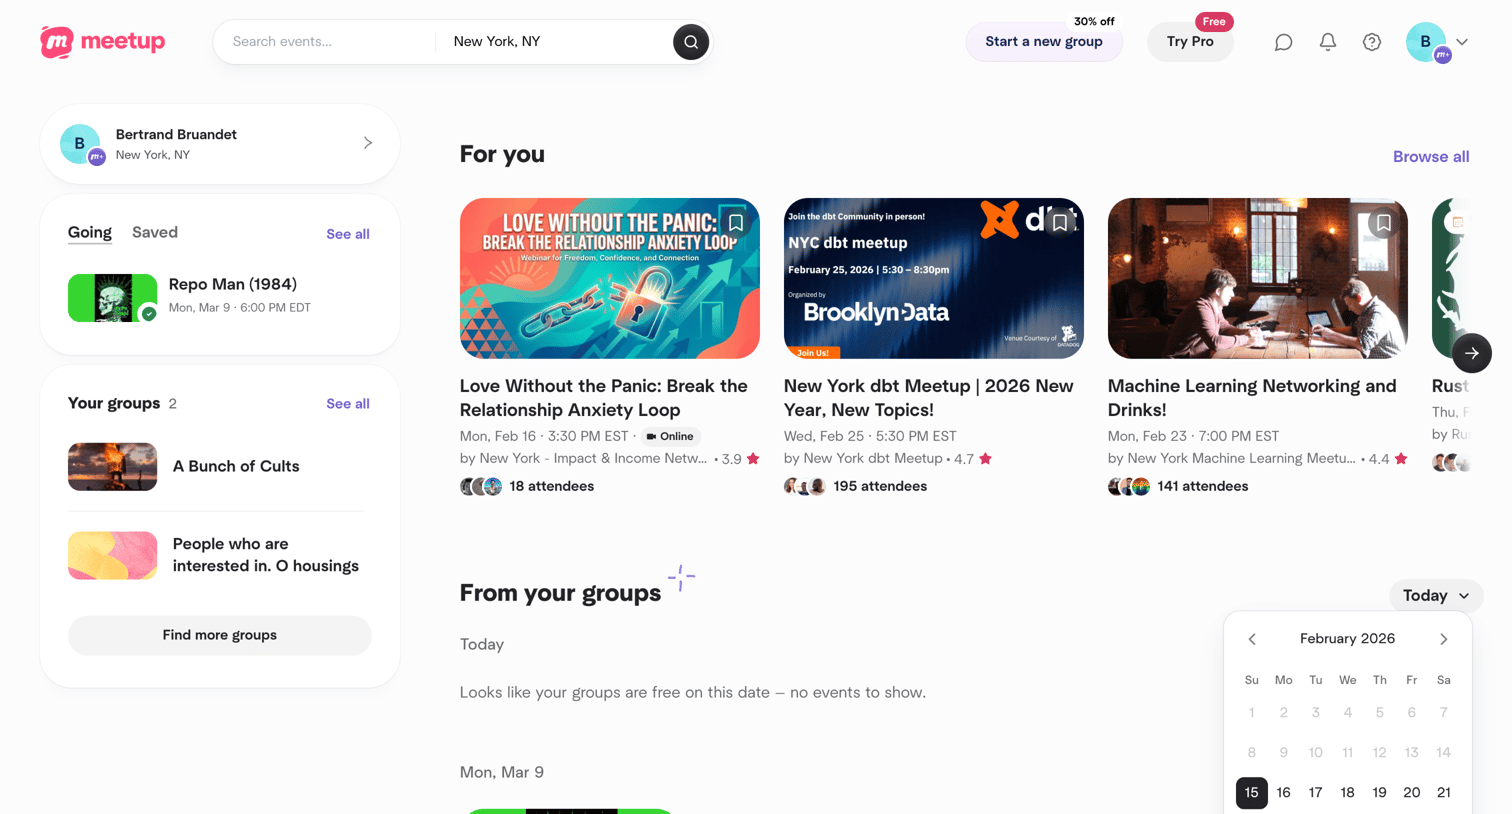
Task: Click New York dbt Meetup event title
Action: tap(929, 398)
